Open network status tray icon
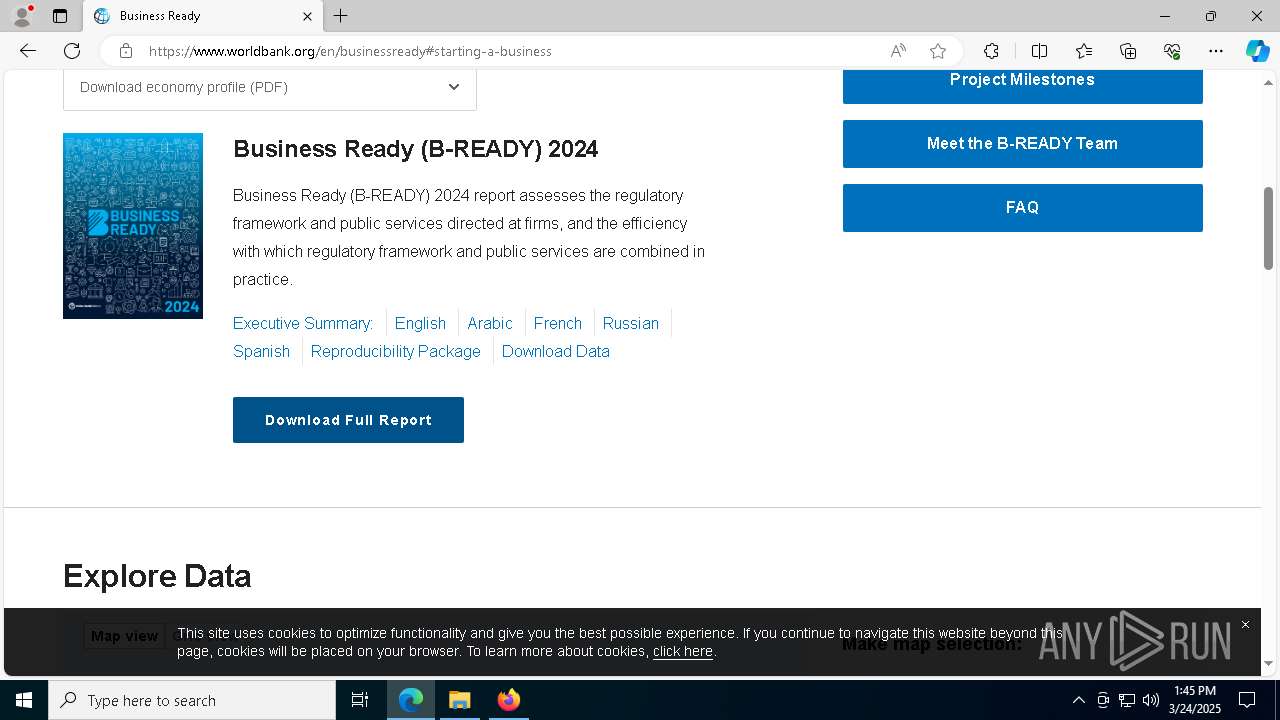 pyautogui.click(x=1127, y=700)
